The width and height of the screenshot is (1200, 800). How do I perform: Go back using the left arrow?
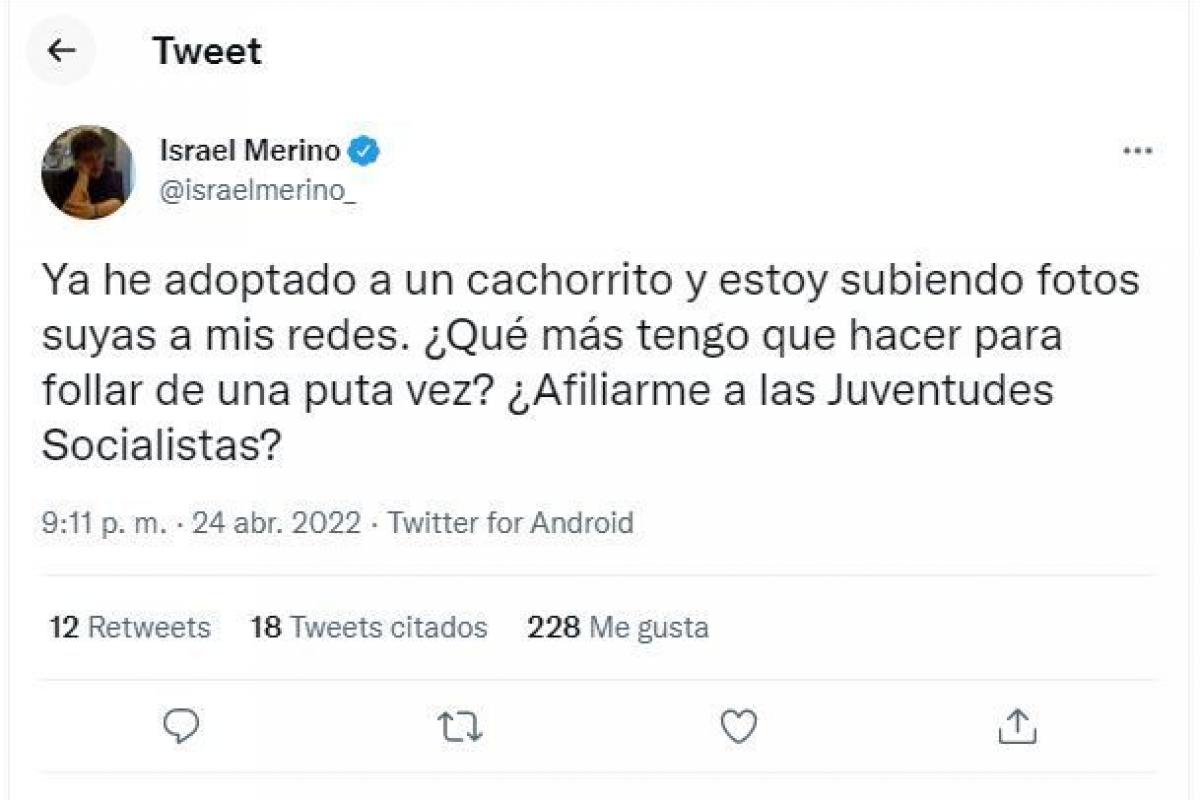(x=62, y=51)
